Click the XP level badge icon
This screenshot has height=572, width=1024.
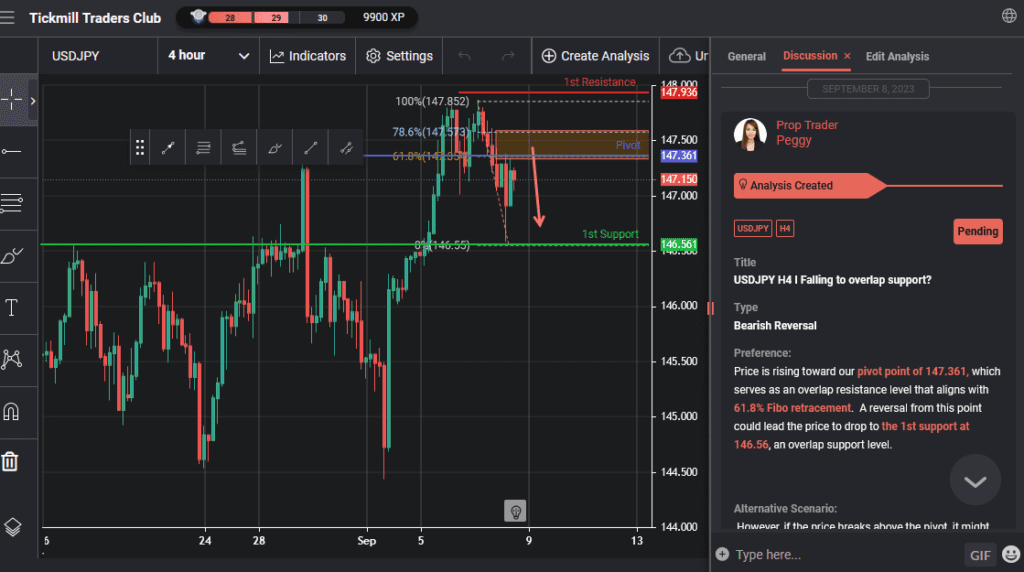click(x=198, y=16)
